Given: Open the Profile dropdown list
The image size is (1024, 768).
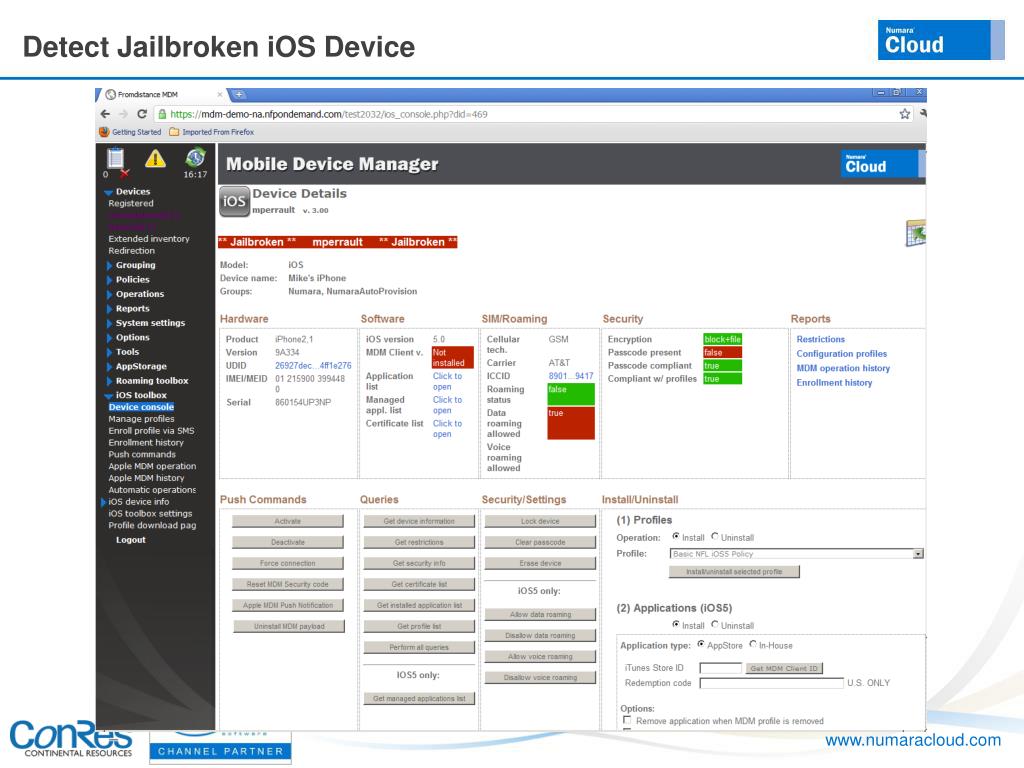Looking at the screenshot, I should pyautogui.click(x=917, y=553).
